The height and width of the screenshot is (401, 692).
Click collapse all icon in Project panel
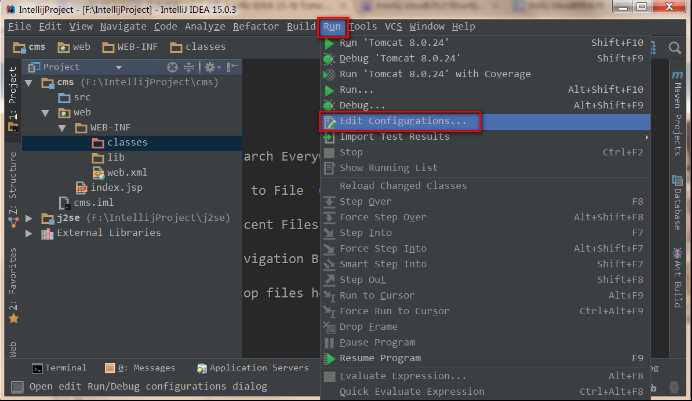188,67
